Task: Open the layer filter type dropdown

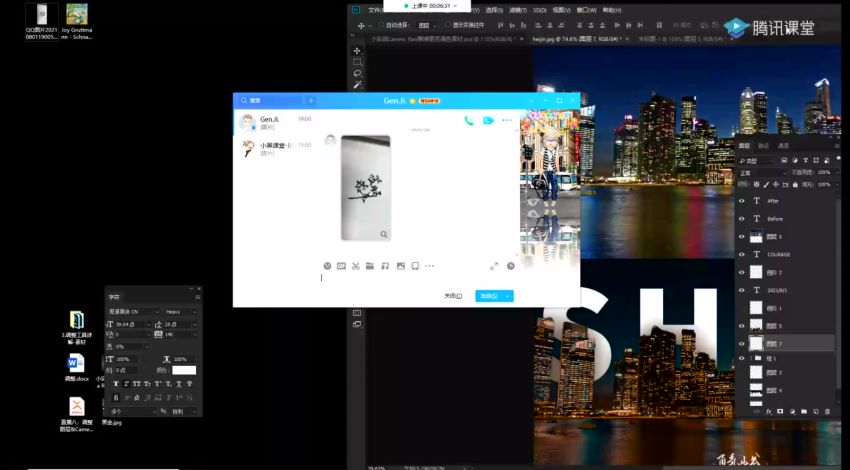Action: click(x=757, y=160)
